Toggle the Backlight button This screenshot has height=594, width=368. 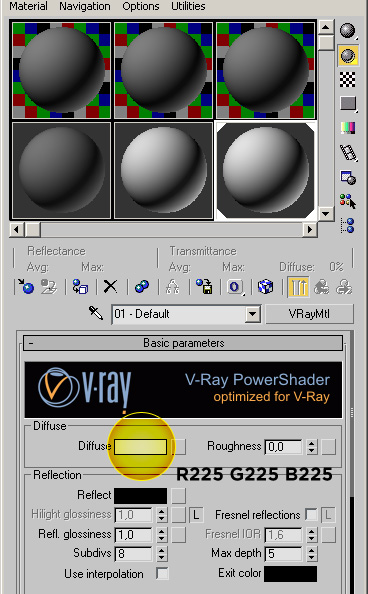(348, 56)
